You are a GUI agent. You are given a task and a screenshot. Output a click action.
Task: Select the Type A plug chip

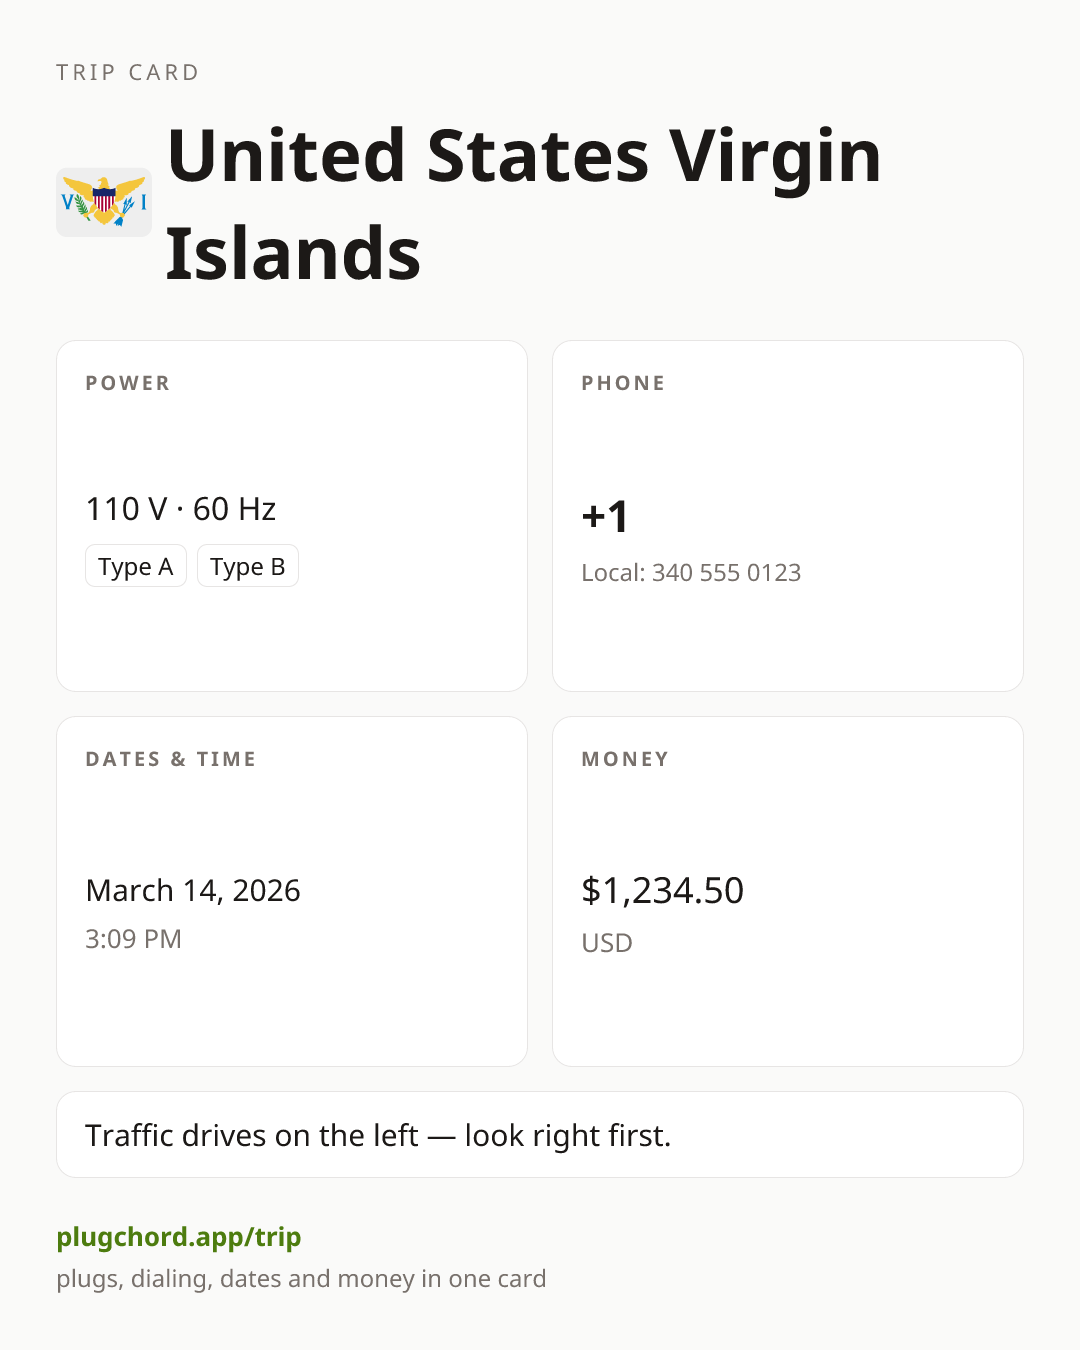pos(136,566)
